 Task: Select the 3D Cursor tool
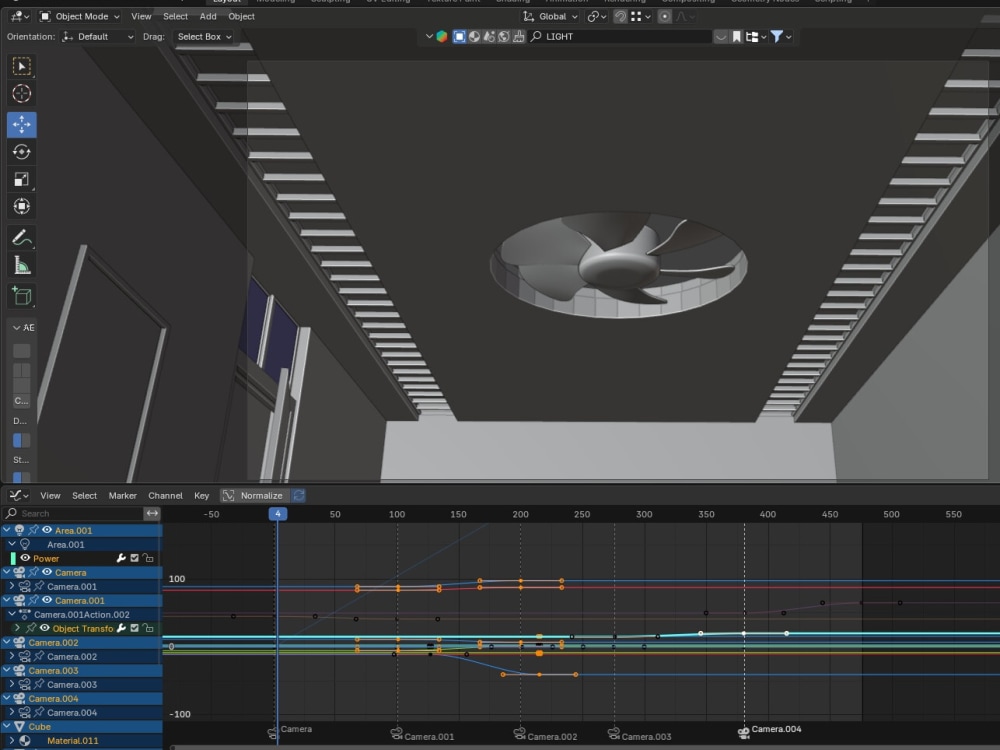tap(22, 94)
